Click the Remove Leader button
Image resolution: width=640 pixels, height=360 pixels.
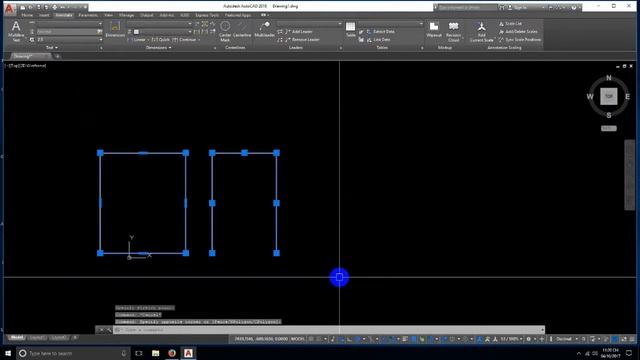coord(302,40)
